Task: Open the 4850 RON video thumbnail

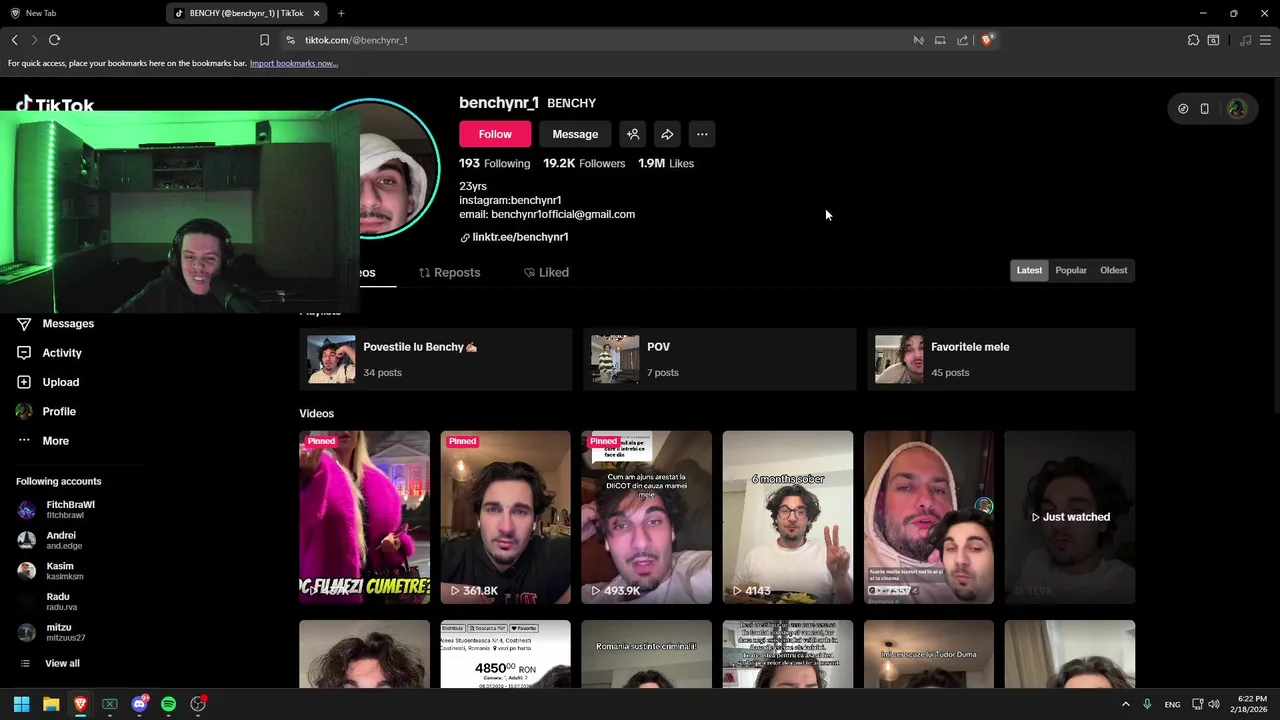Action: tap(505, 654)
